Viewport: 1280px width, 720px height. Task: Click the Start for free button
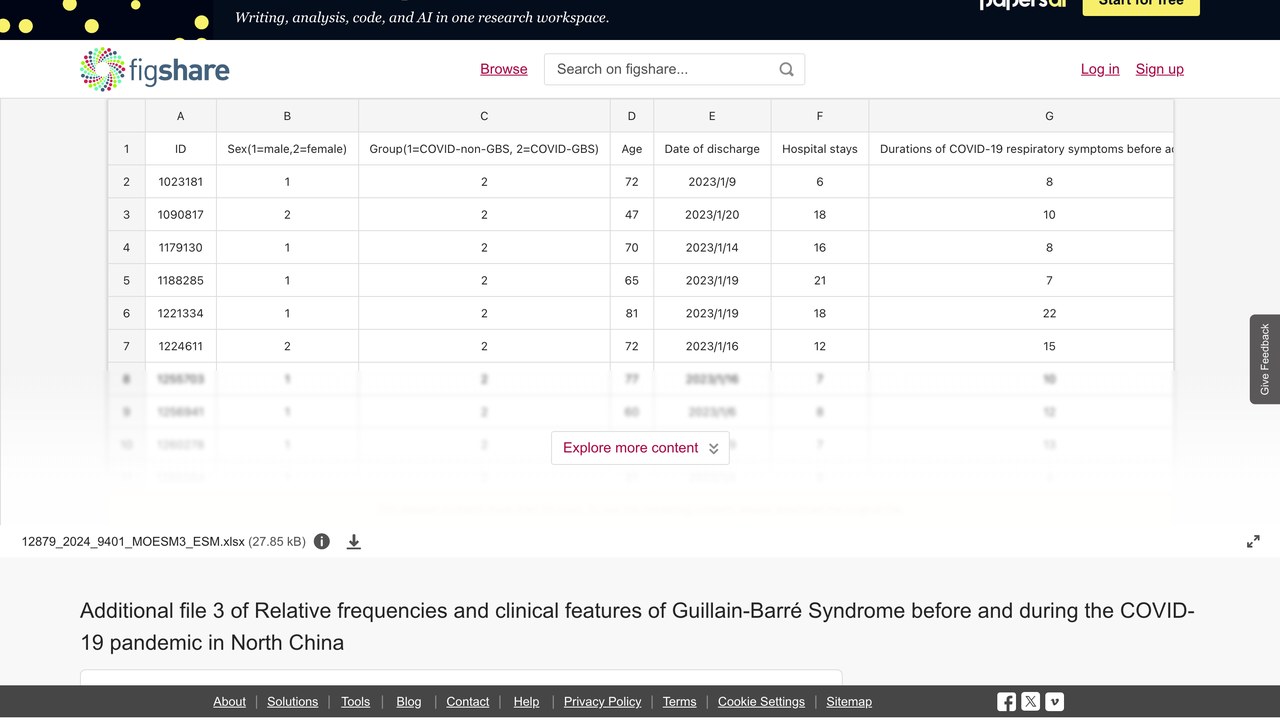1141,5
